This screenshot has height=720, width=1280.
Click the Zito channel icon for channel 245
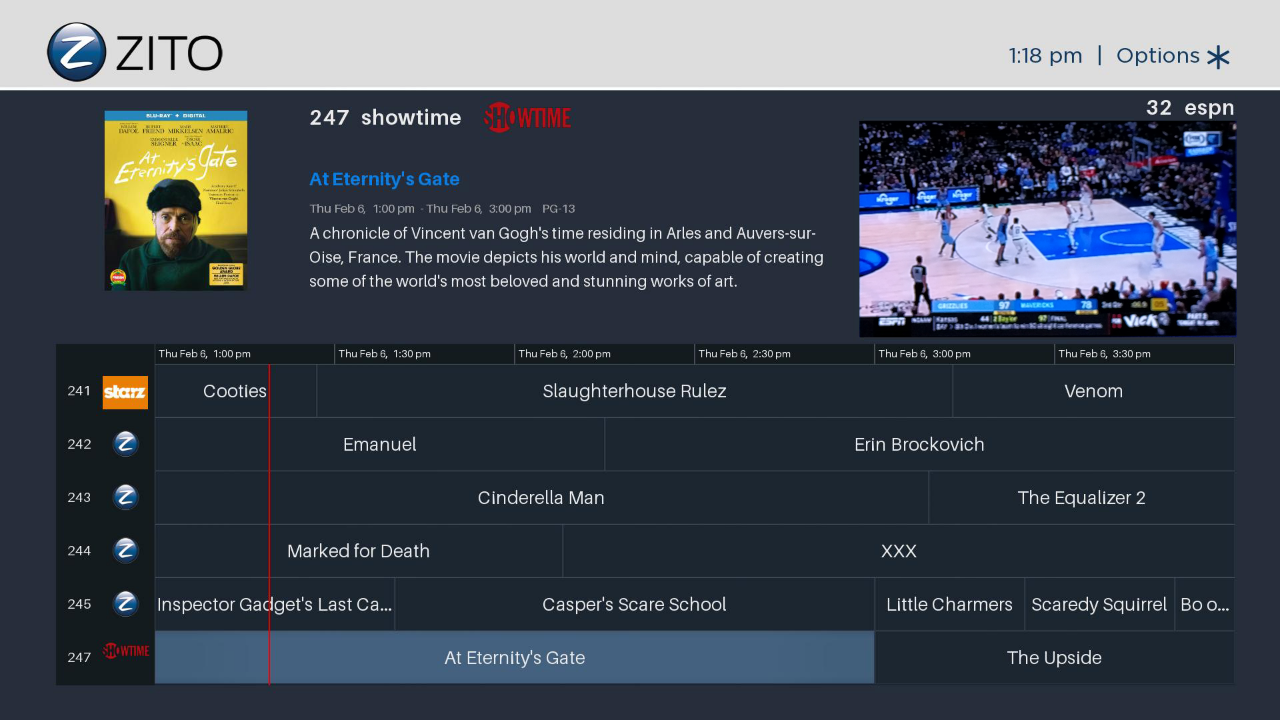tap(125, 604)
